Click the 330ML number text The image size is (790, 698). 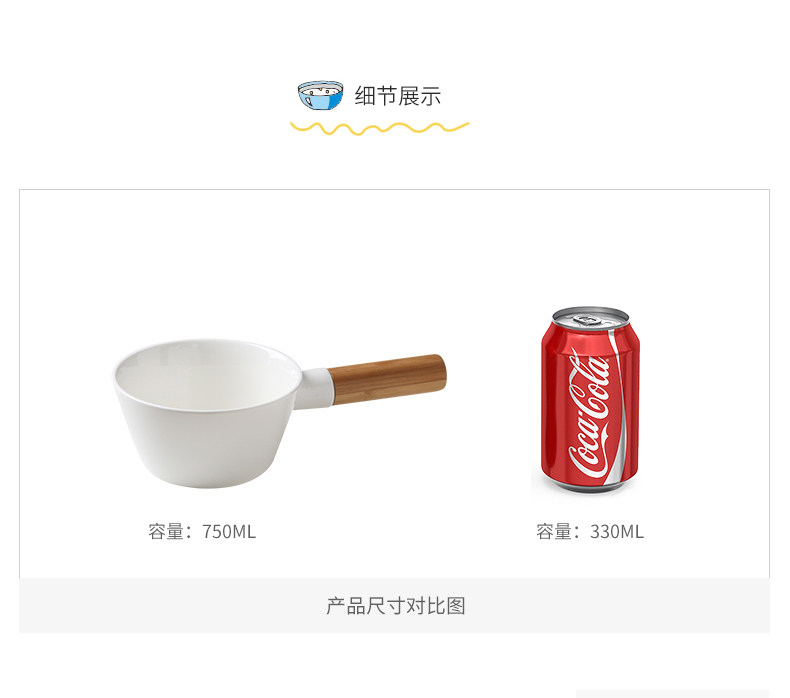pos(617,532)
